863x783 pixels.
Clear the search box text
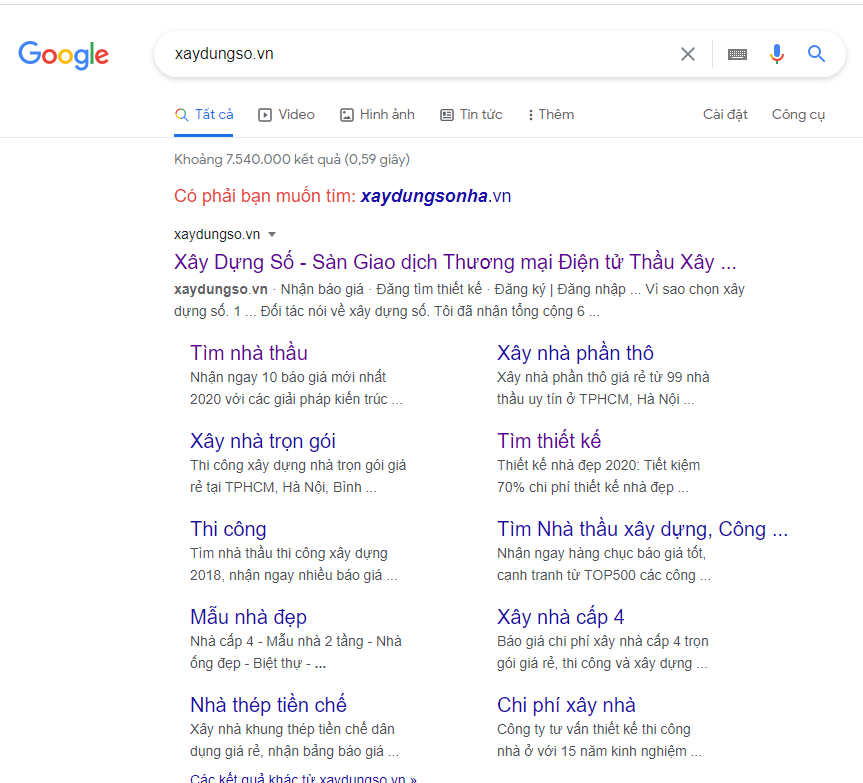(x=688, y=54)
